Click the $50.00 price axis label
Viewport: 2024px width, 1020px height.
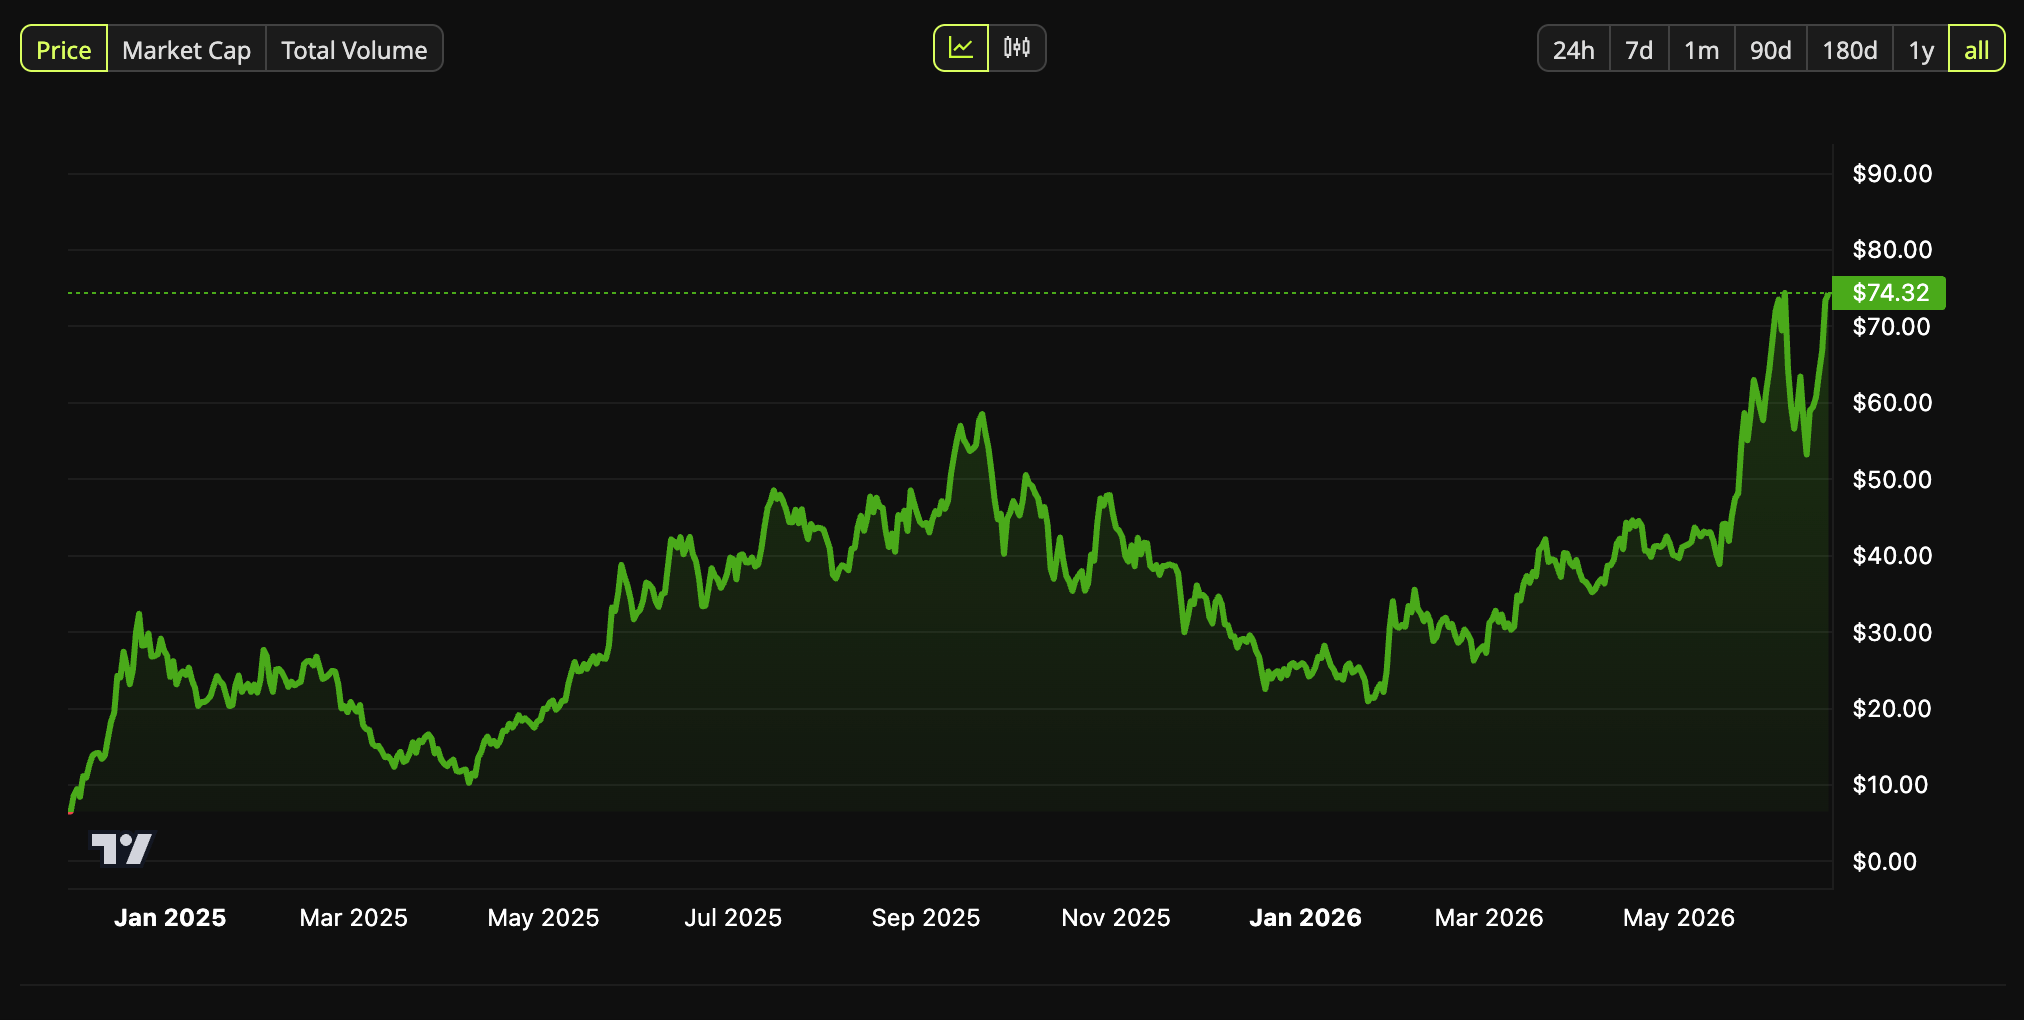[1892, 480]
